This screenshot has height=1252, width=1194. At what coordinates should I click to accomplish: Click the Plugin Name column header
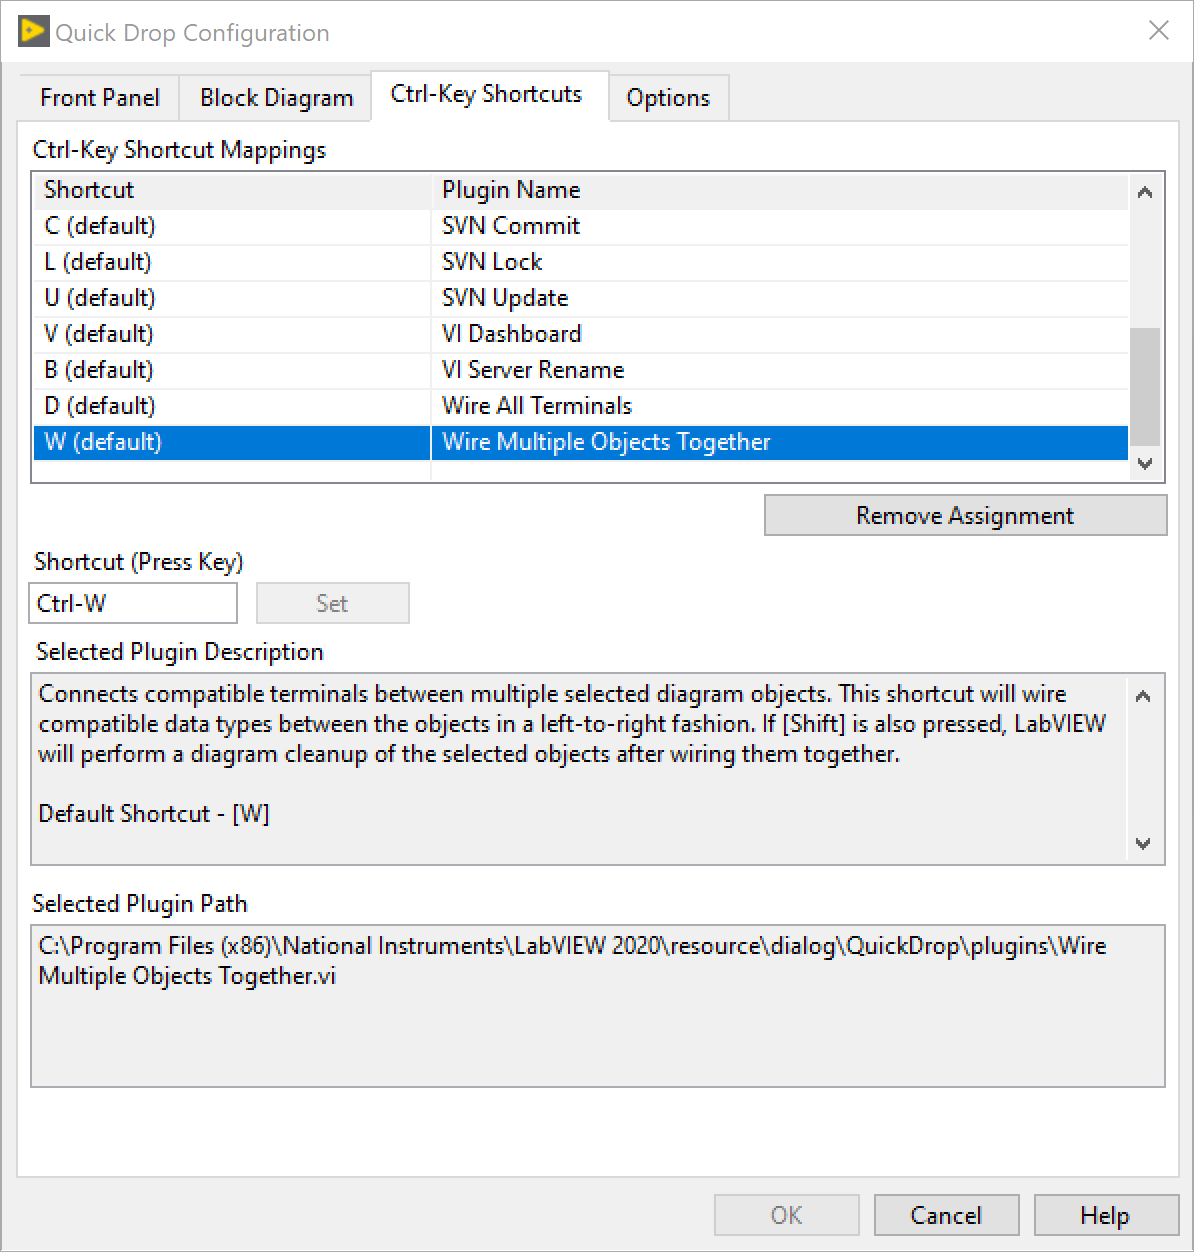(511, 190)
